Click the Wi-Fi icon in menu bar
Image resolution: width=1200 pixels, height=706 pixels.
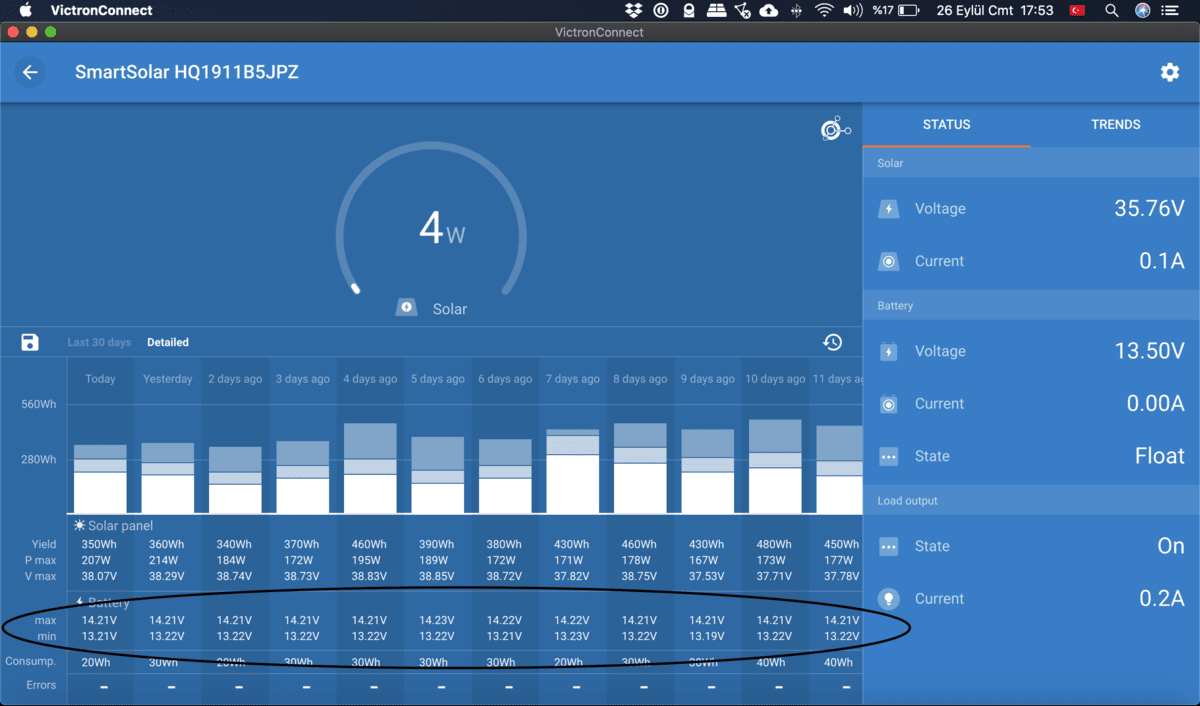click(x=823, y=10)
